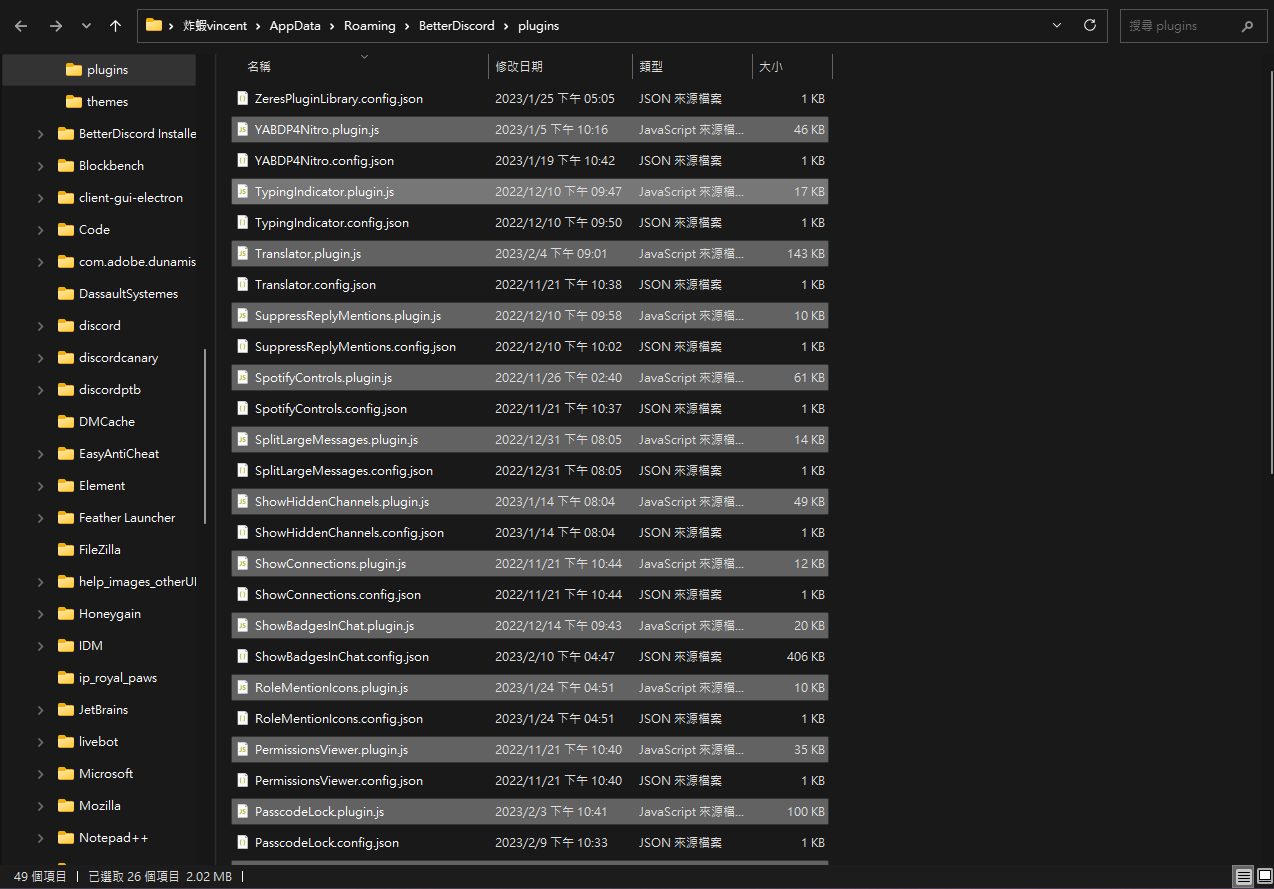
Task: Select the Translator.plugin.js file
Action: pyautogui.click(x=307, y=253)
